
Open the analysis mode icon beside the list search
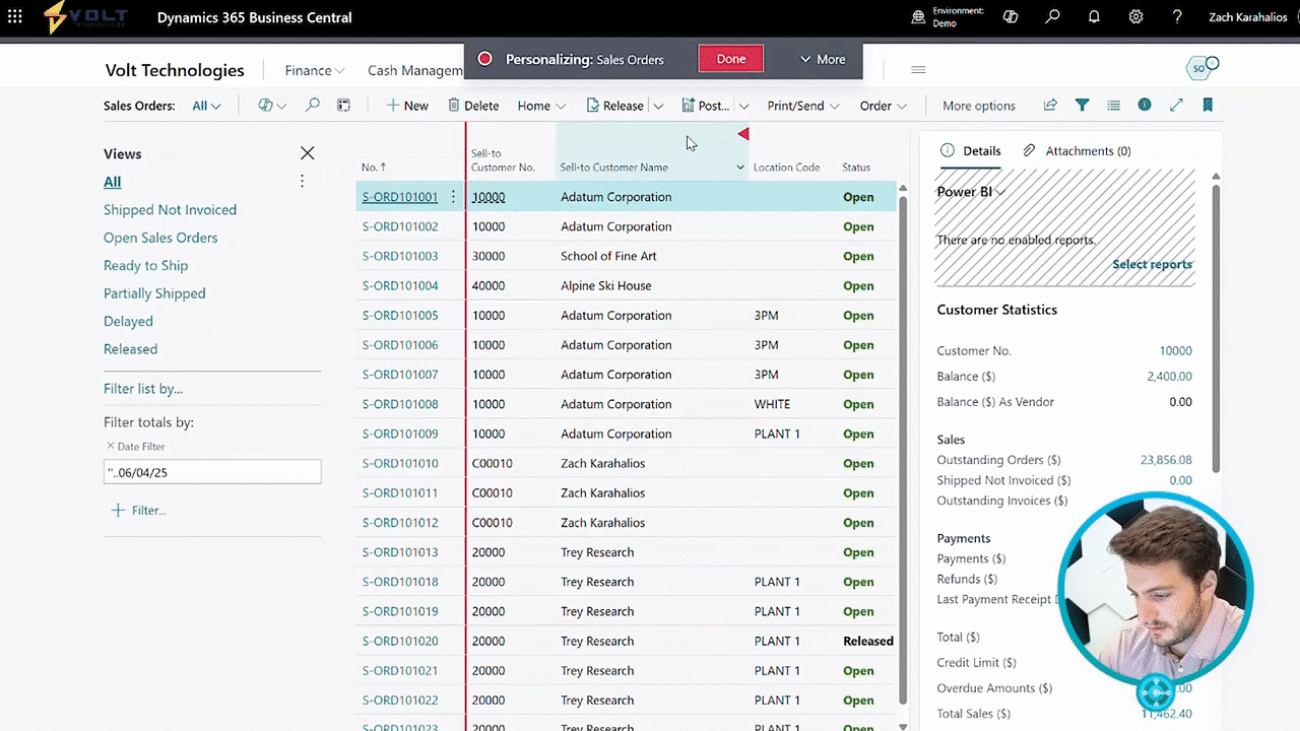(x=343, y=105)
